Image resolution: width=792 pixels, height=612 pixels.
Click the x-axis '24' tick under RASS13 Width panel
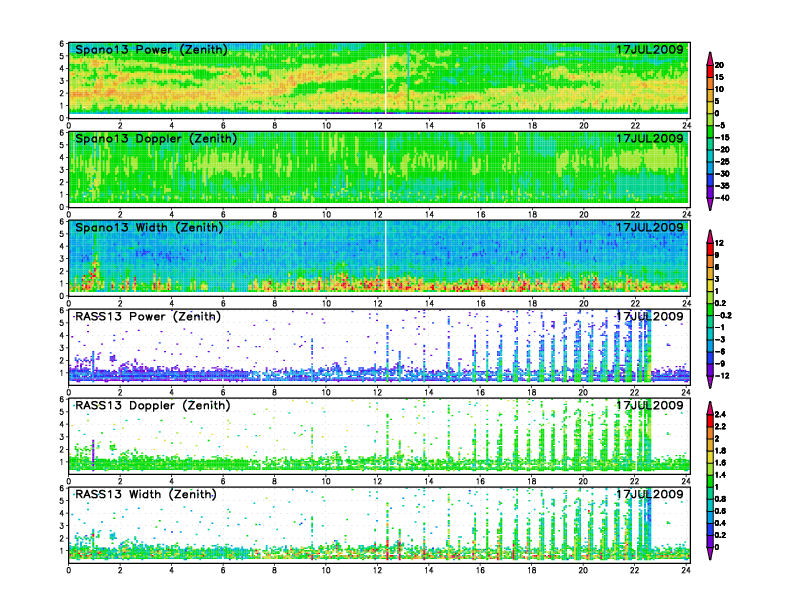pos(686,570)
